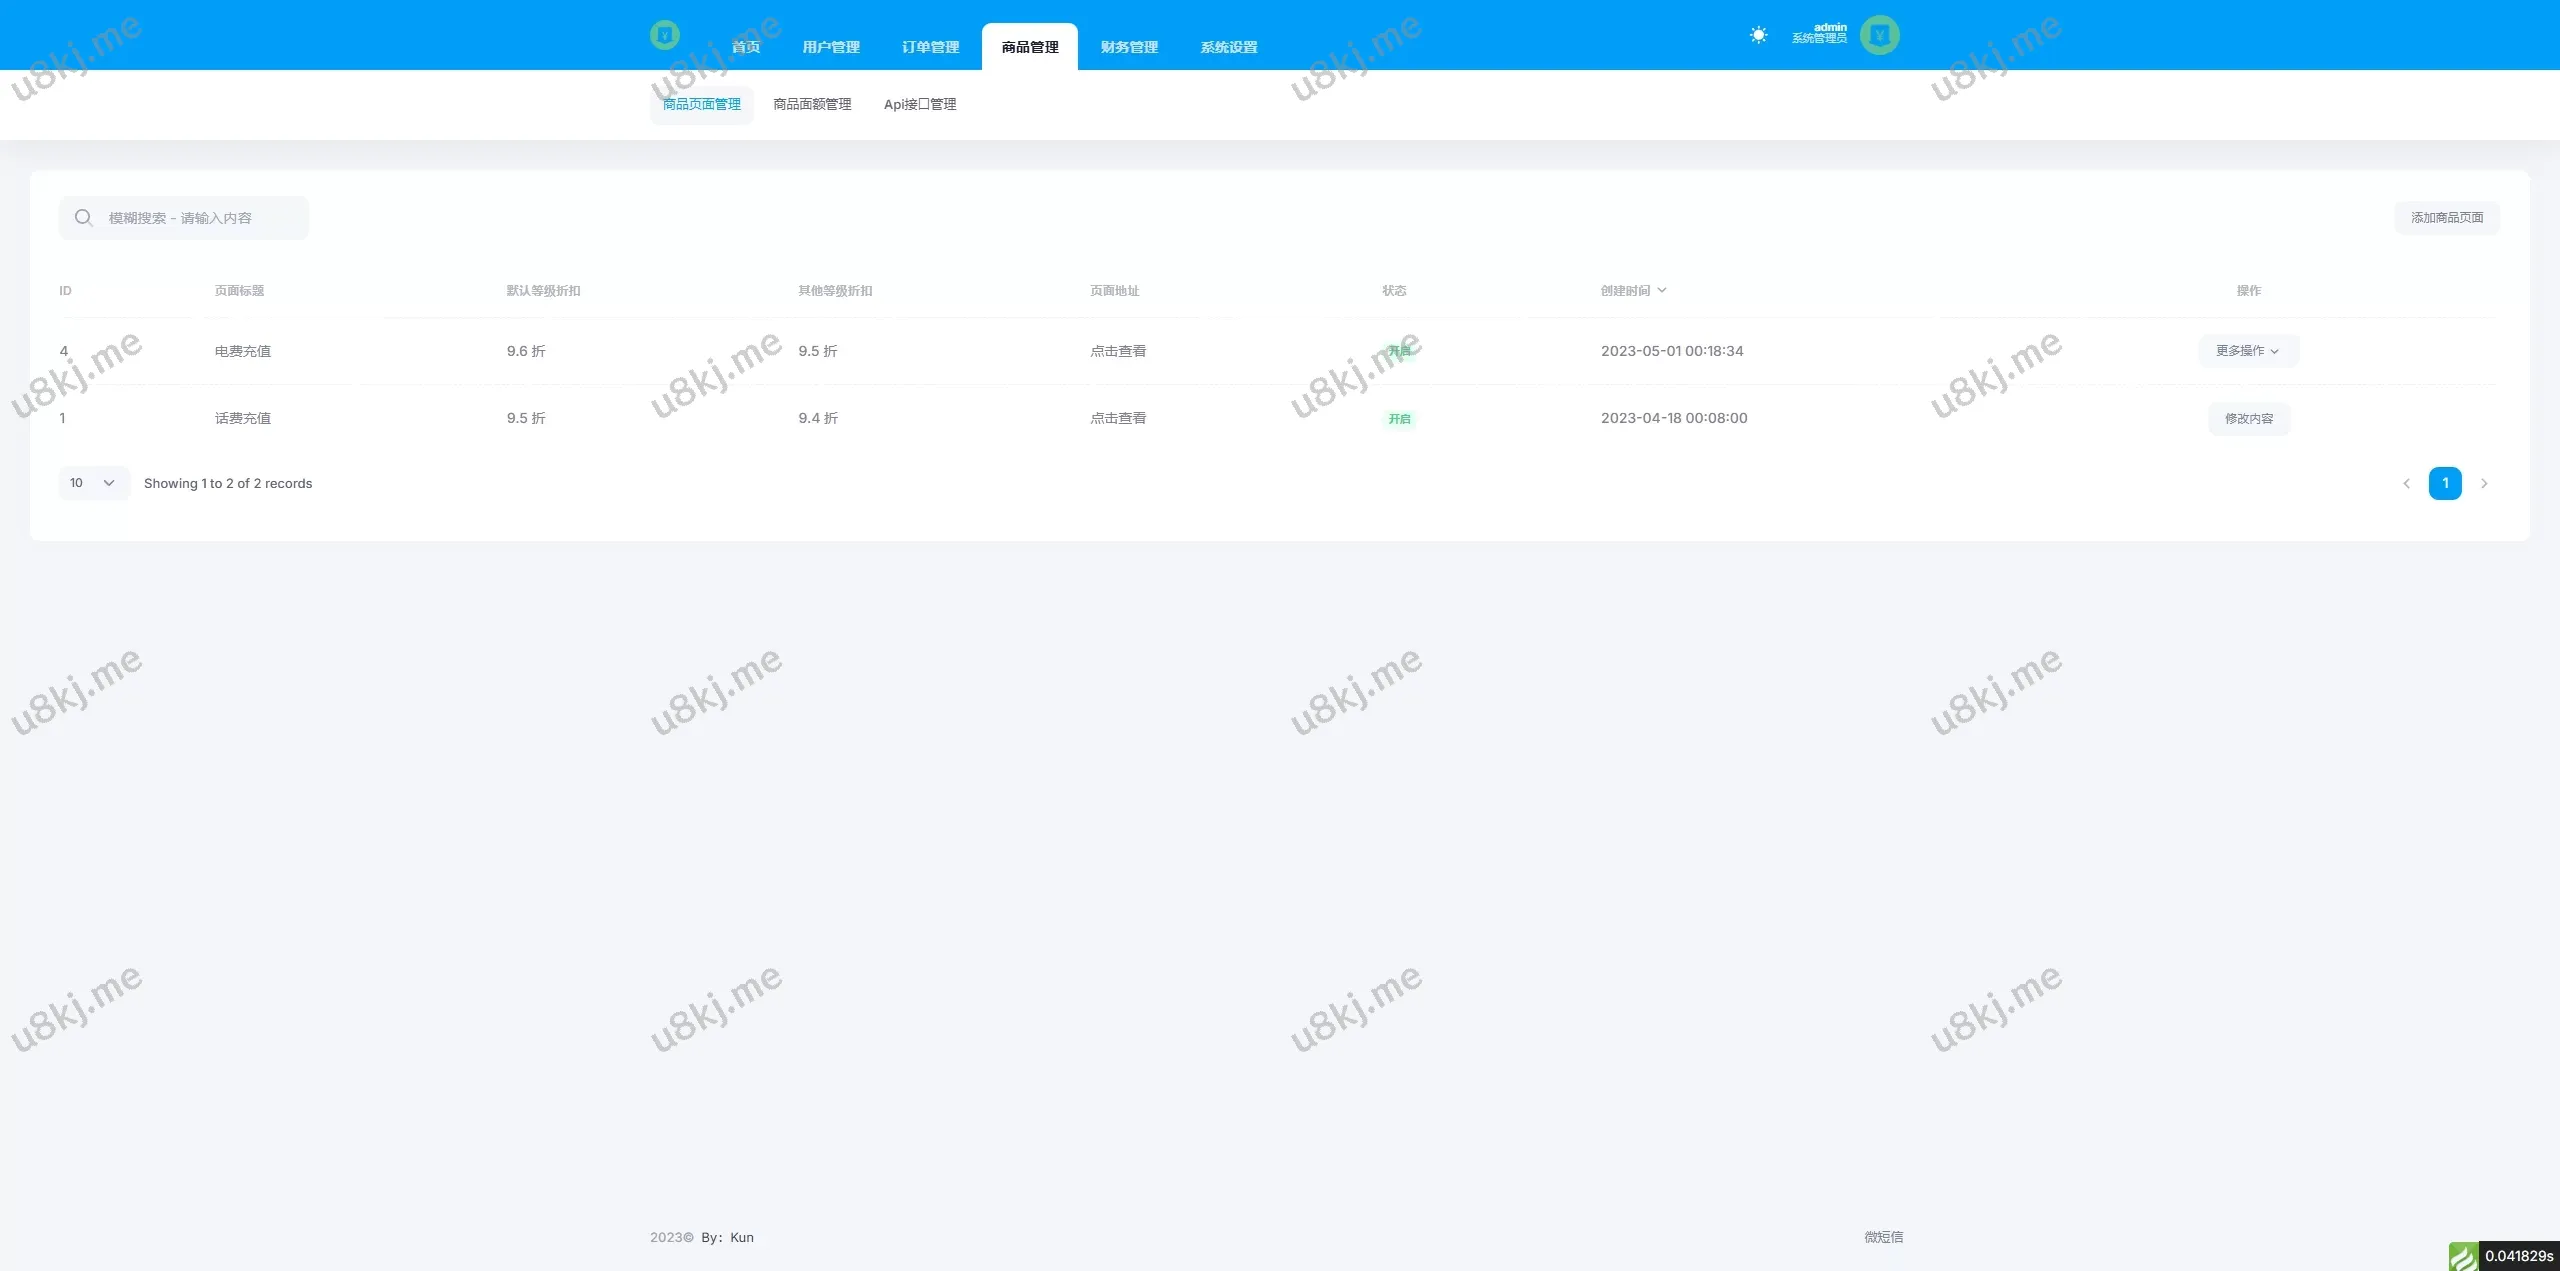
Task: Open the page size 10 dropdown
Action: coord(93,483)
